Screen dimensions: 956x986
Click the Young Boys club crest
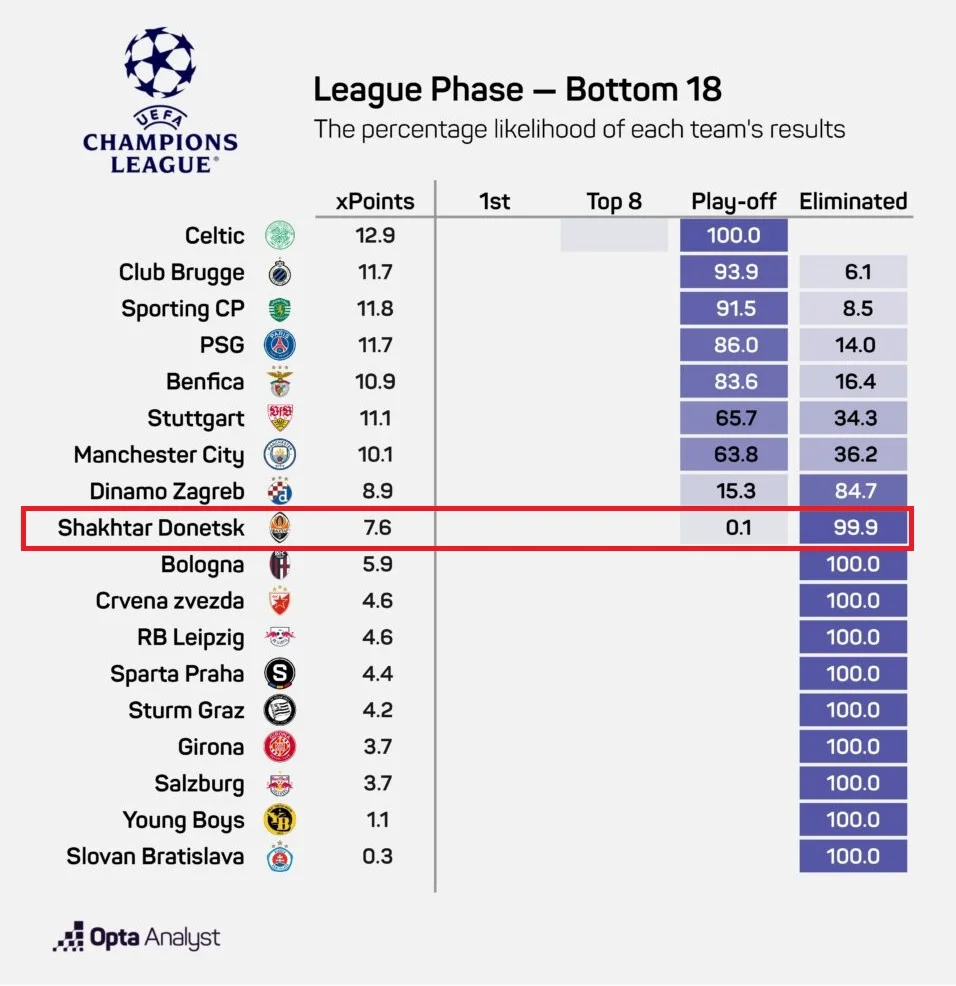point(280,820)
